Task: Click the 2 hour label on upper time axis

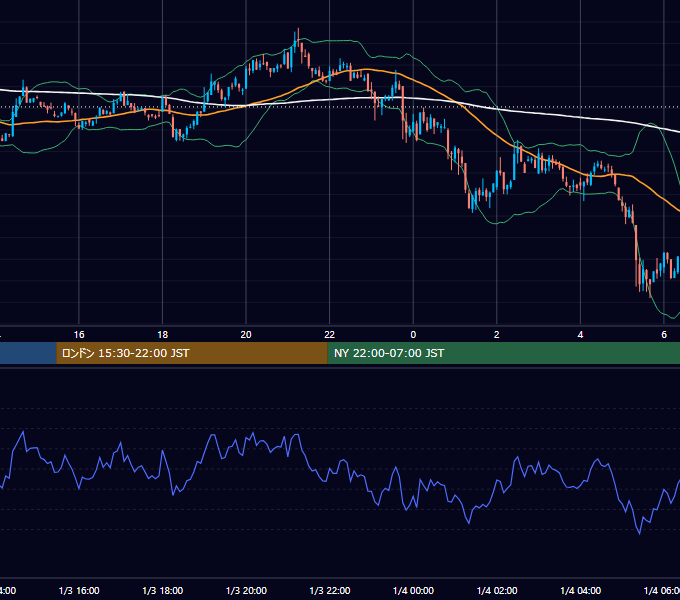Action: 497,335
